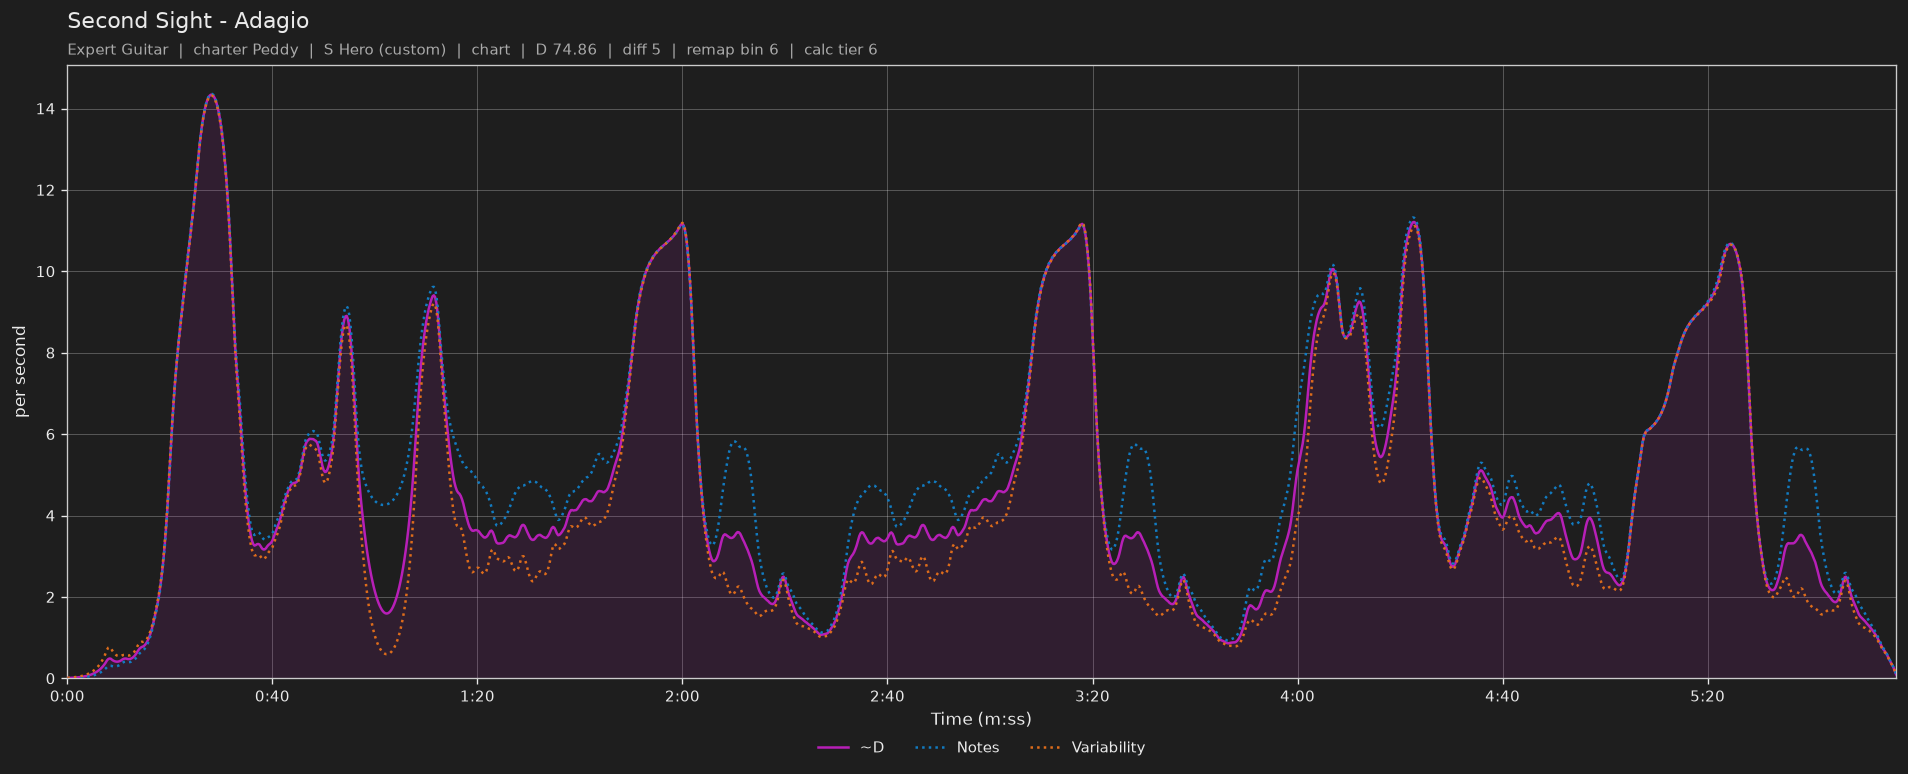The image size is (1908, 774).
Task: Click the '2:00' time tick label
Action: [x=682, y=696]
